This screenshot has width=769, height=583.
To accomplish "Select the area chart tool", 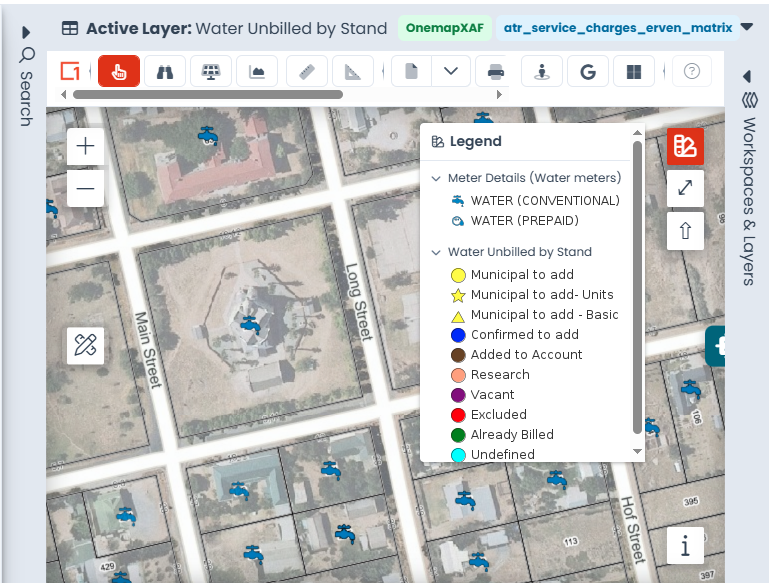I will point(256,72).
